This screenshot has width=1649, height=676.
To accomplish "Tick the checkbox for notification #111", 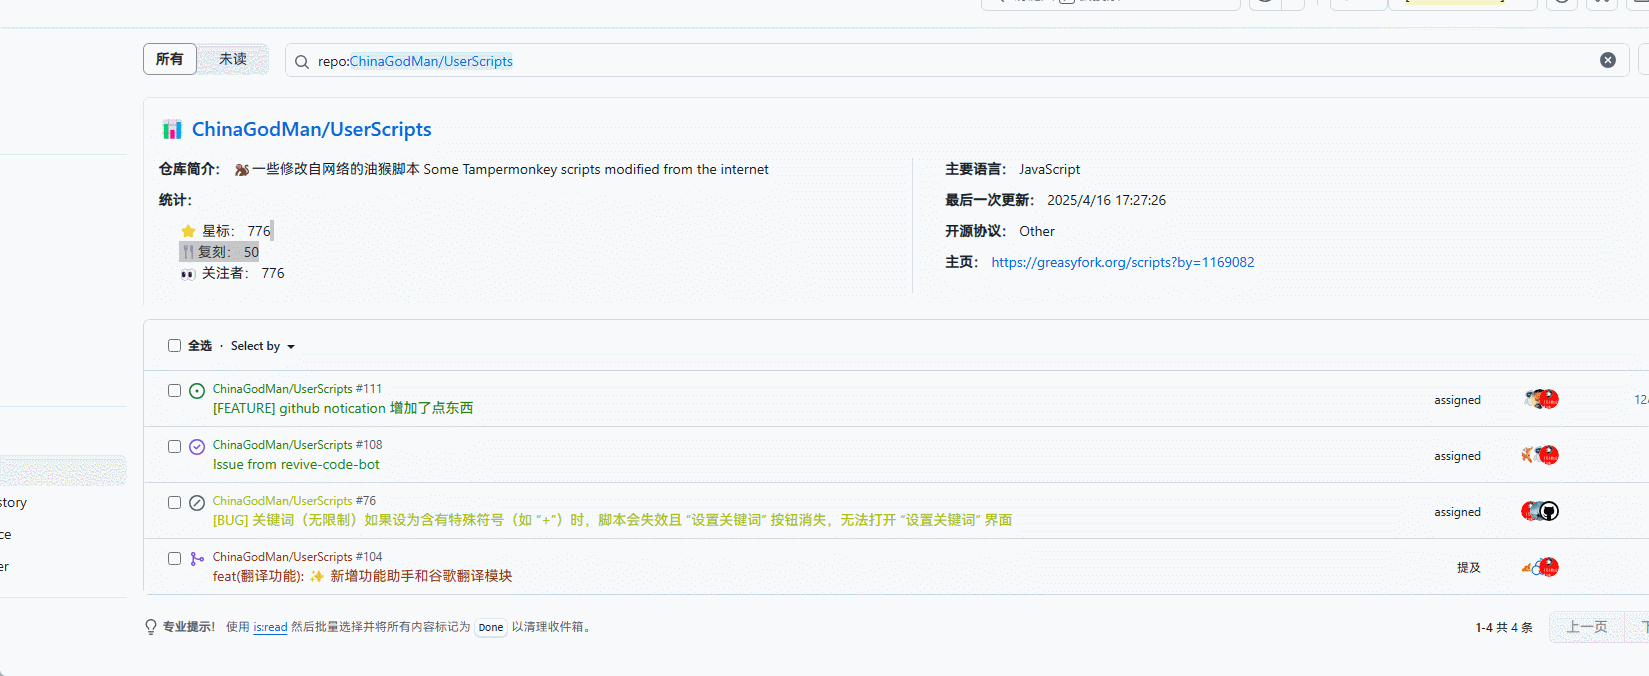I will (x=174, y=391).
